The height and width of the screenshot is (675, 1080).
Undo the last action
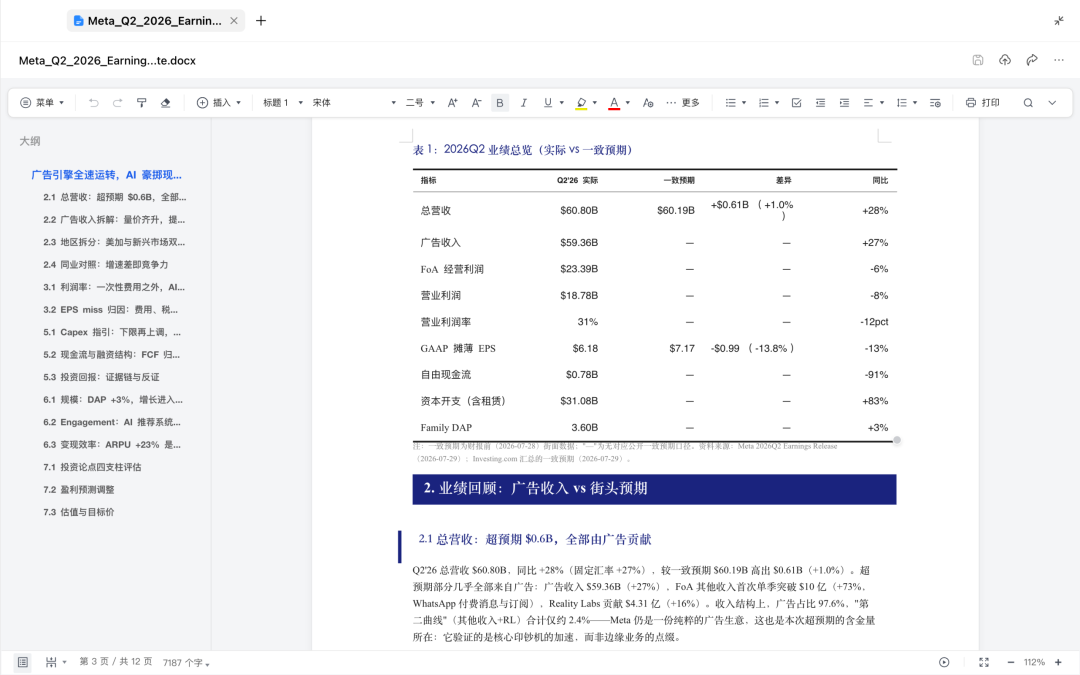(93, 103)
